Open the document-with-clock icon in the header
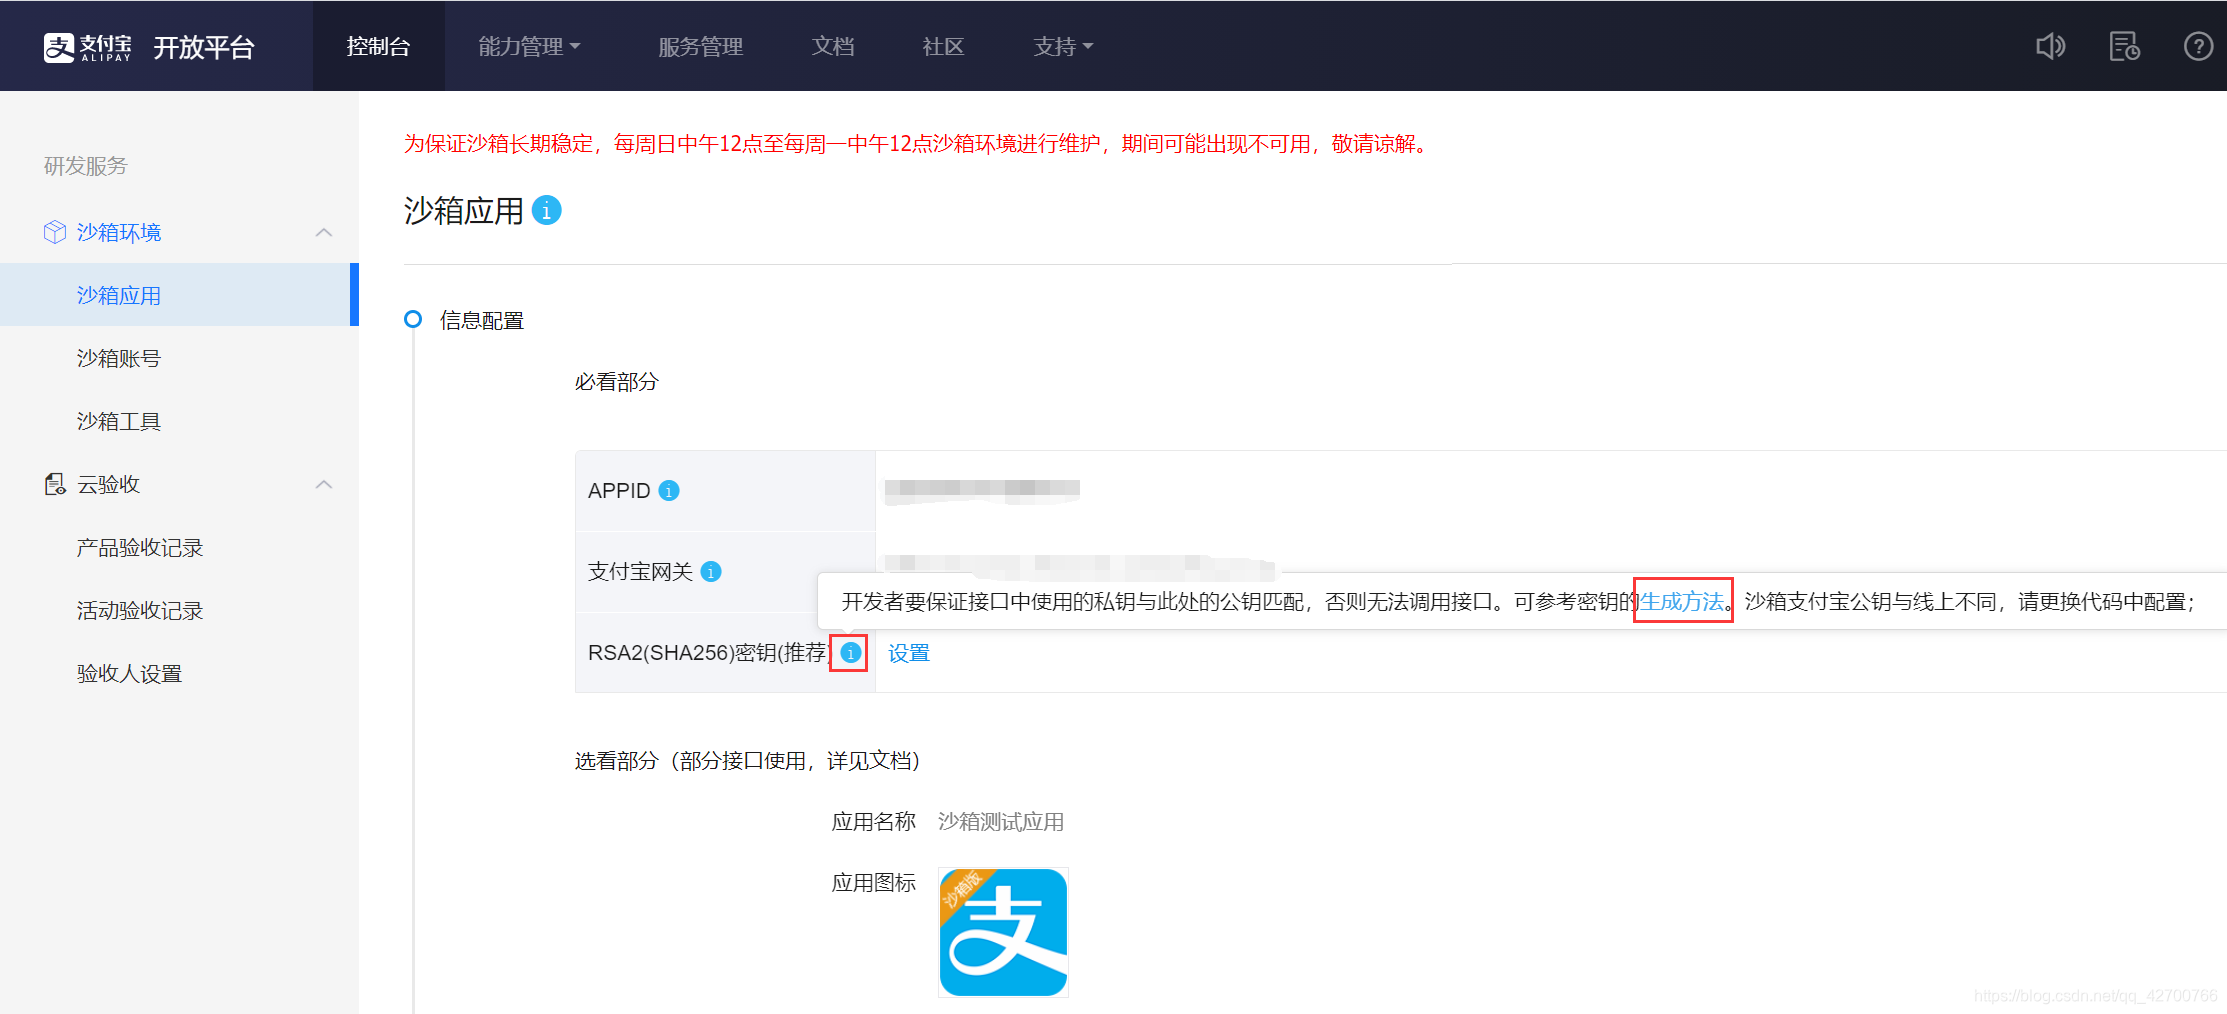Image resolution: width=2227 pixels, height=1014 pixels. click(x=2124, y=46)
